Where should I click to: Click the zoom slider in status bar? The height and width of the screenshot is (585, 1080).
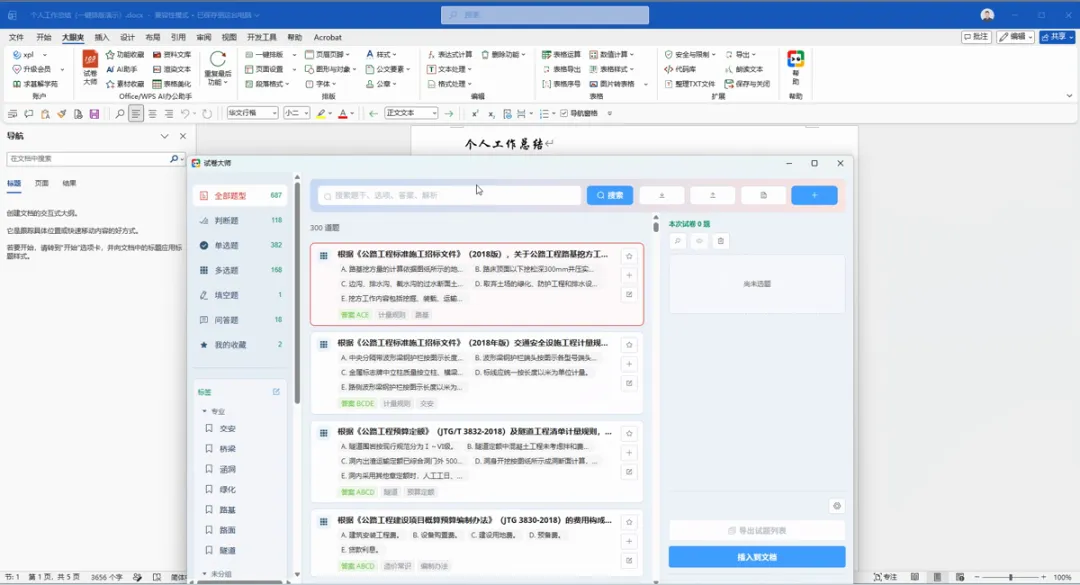(1010, 577)
